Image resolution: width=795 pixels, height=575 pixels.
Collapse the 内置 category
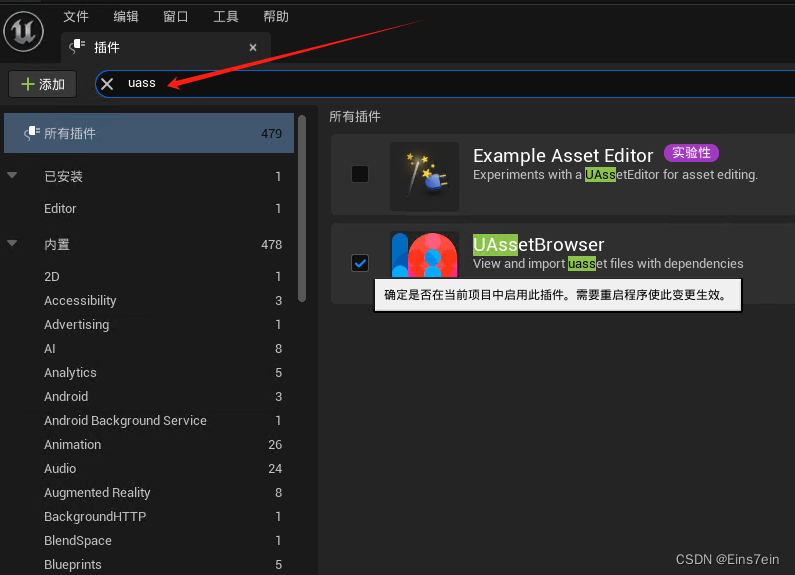click(x=12, y=243)
